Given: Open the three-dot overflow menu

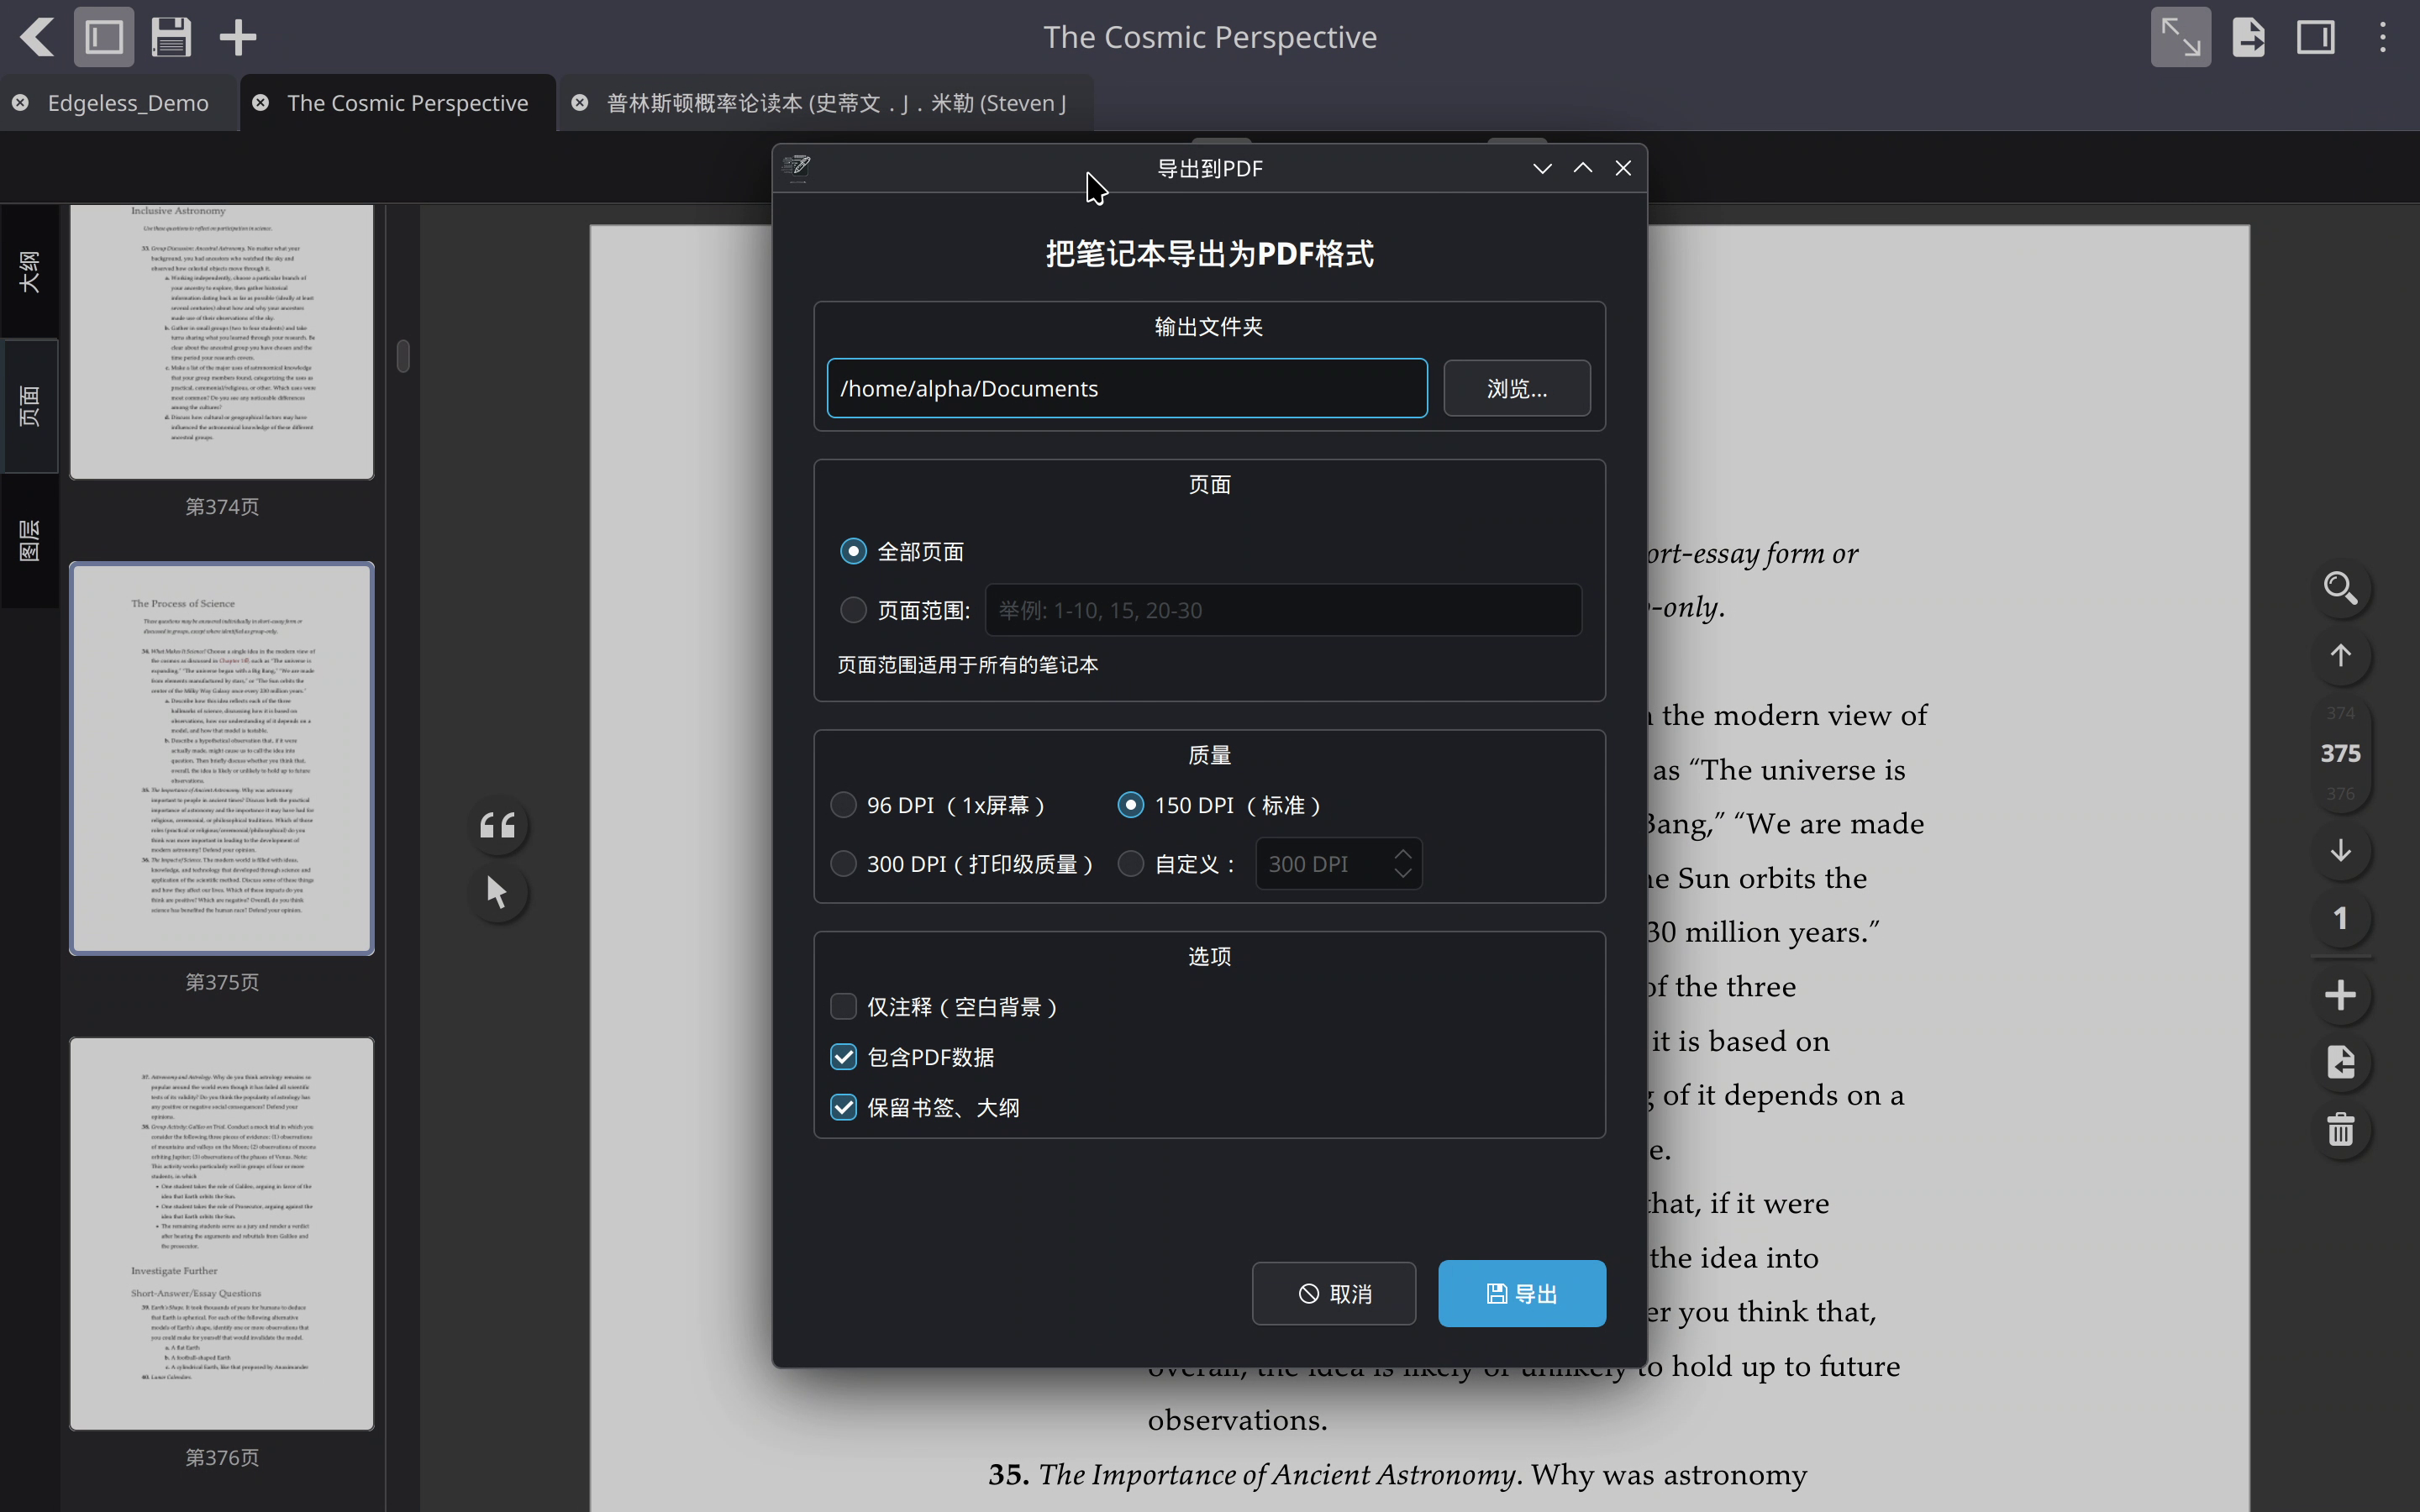Looking at the screenshot, I should (2383, 37).
